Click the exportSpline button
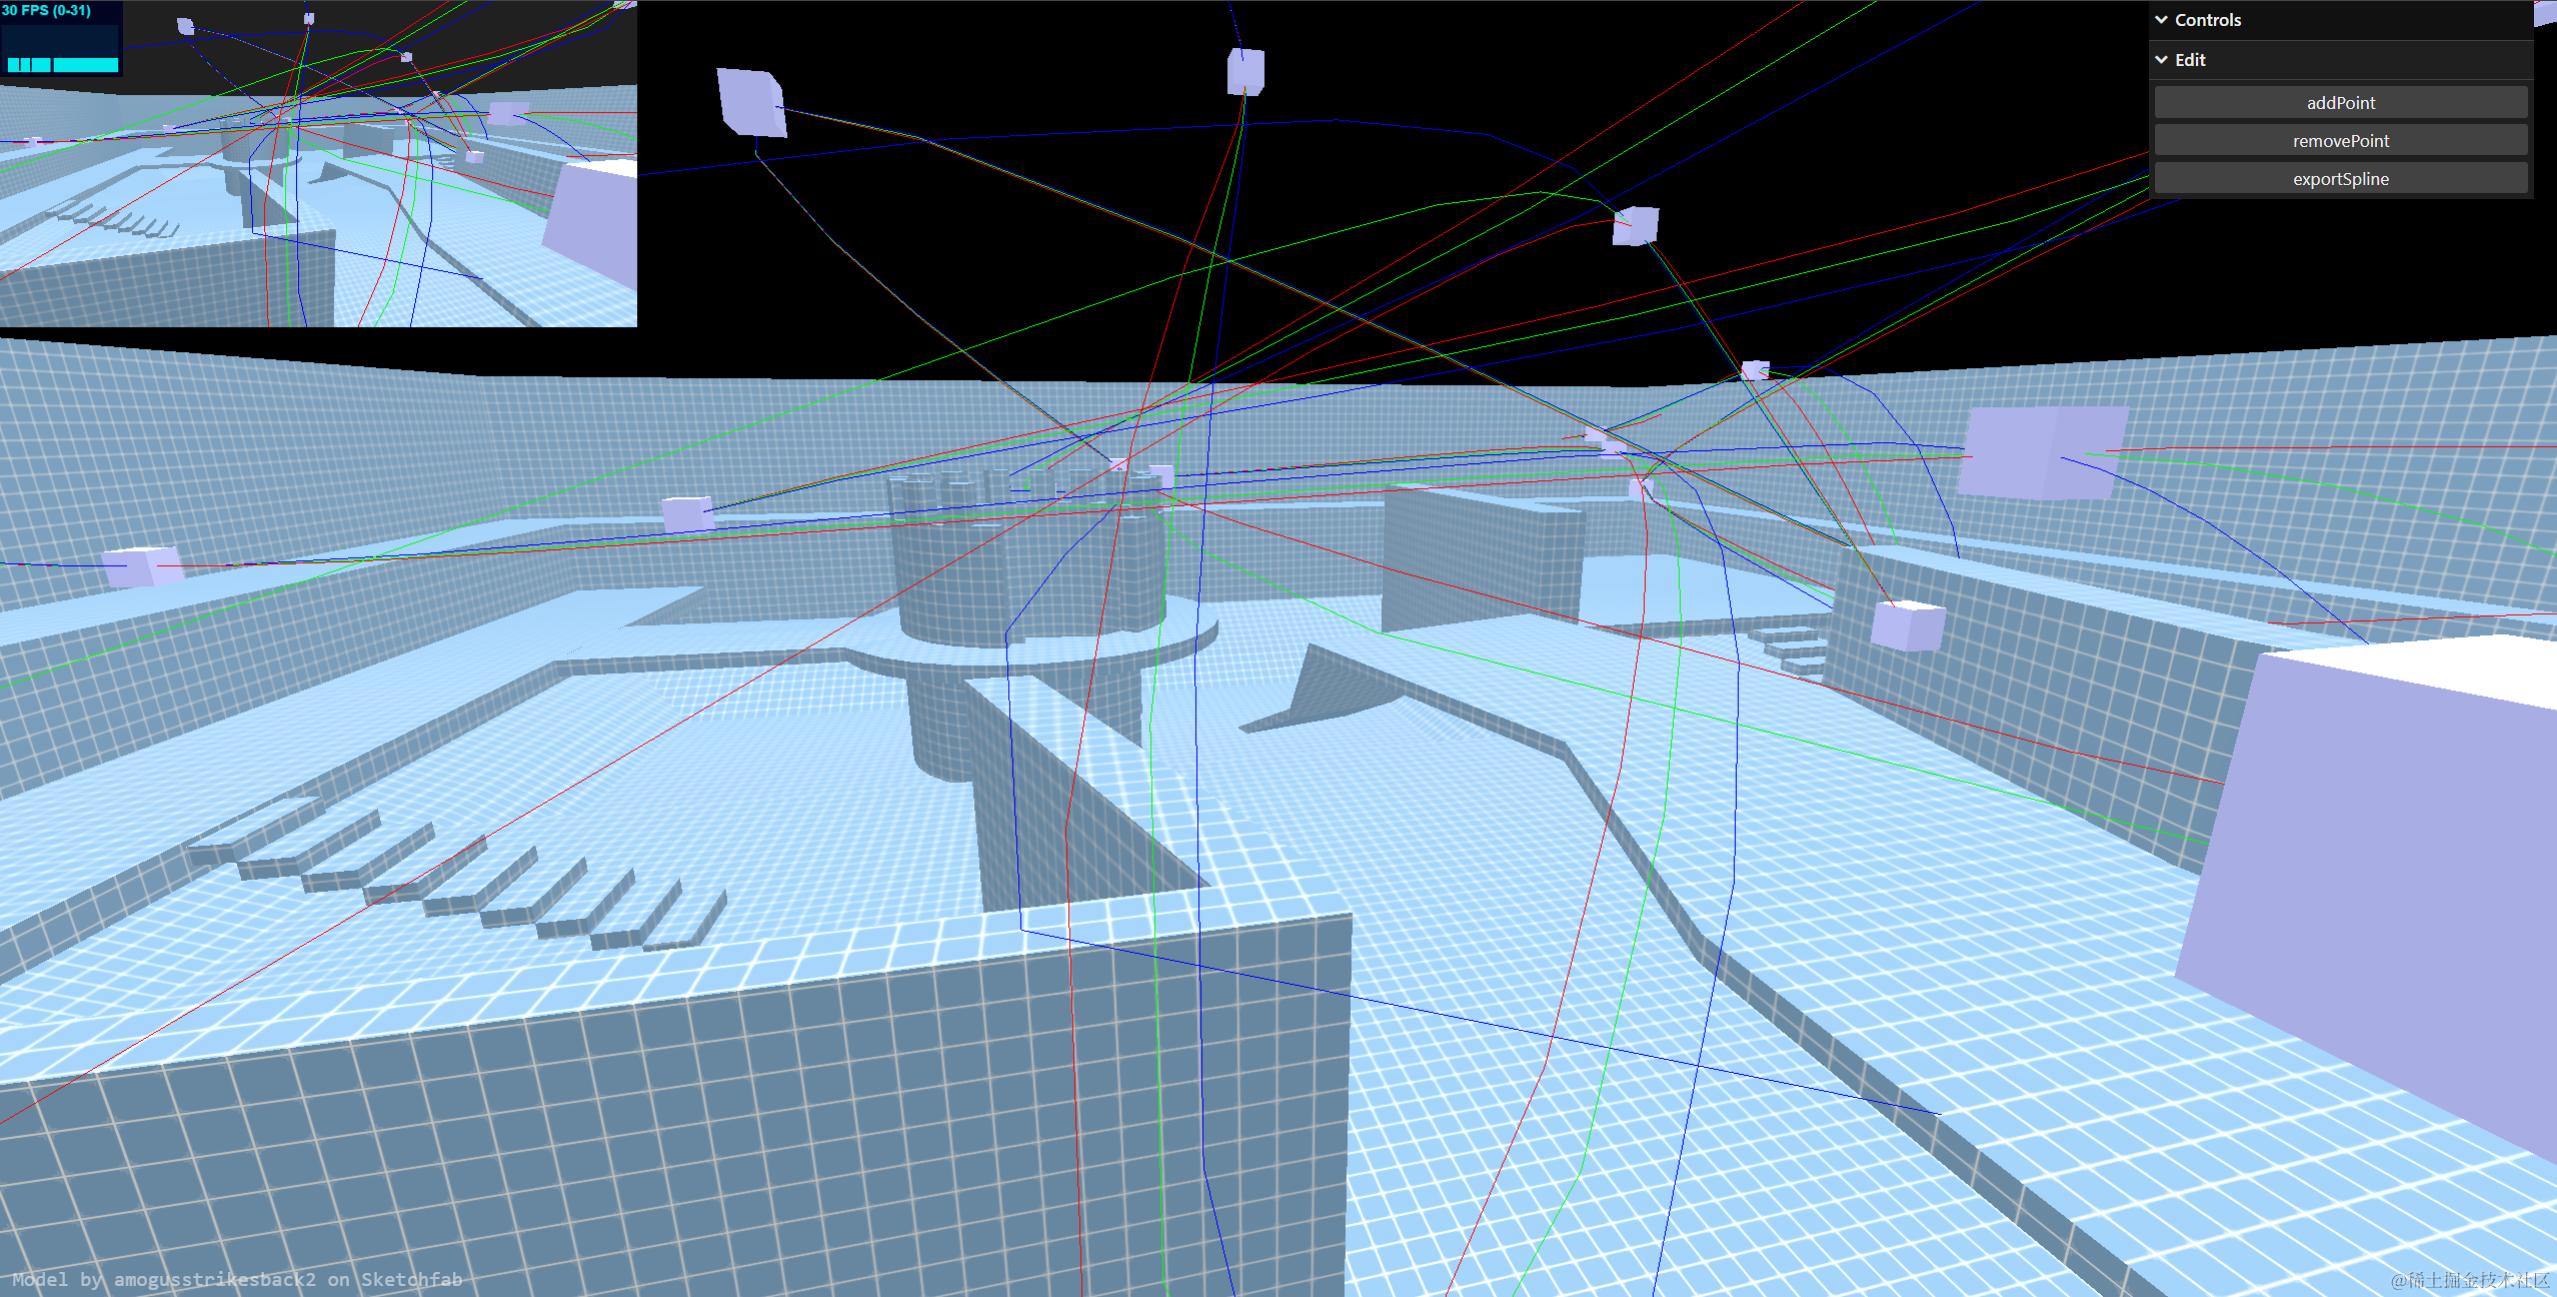The width and height of the screenshot is (2557, 1297). point(2340,179)
